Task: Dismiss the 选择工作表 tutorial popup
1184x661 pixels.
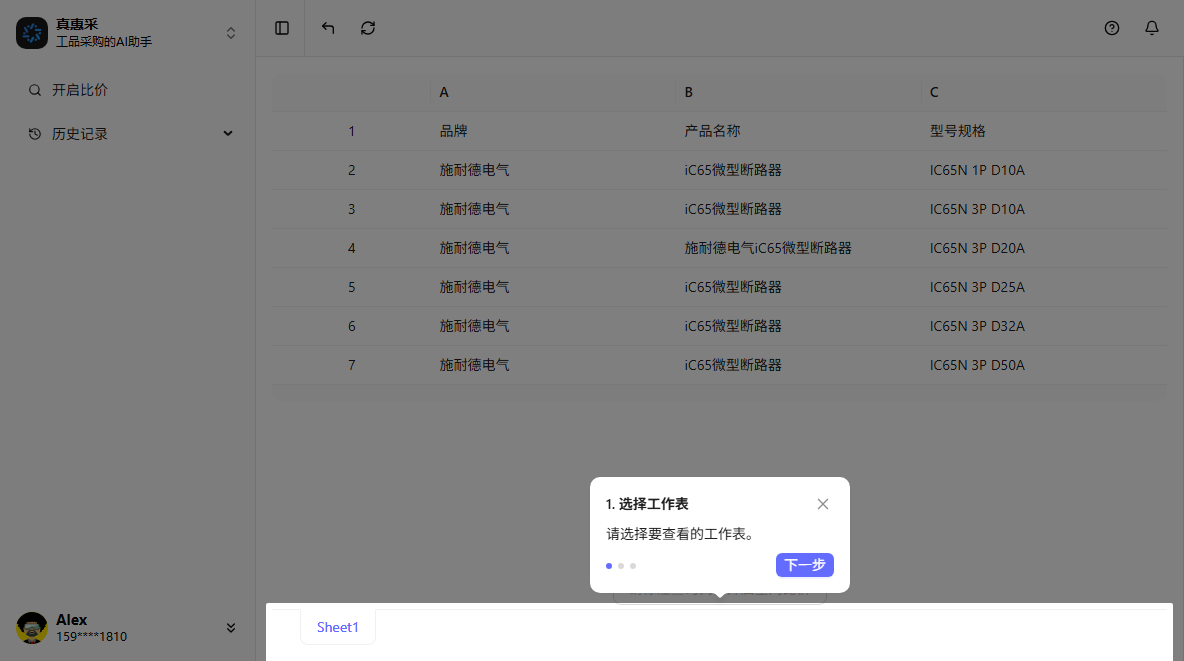Action: tap(822, 504)
